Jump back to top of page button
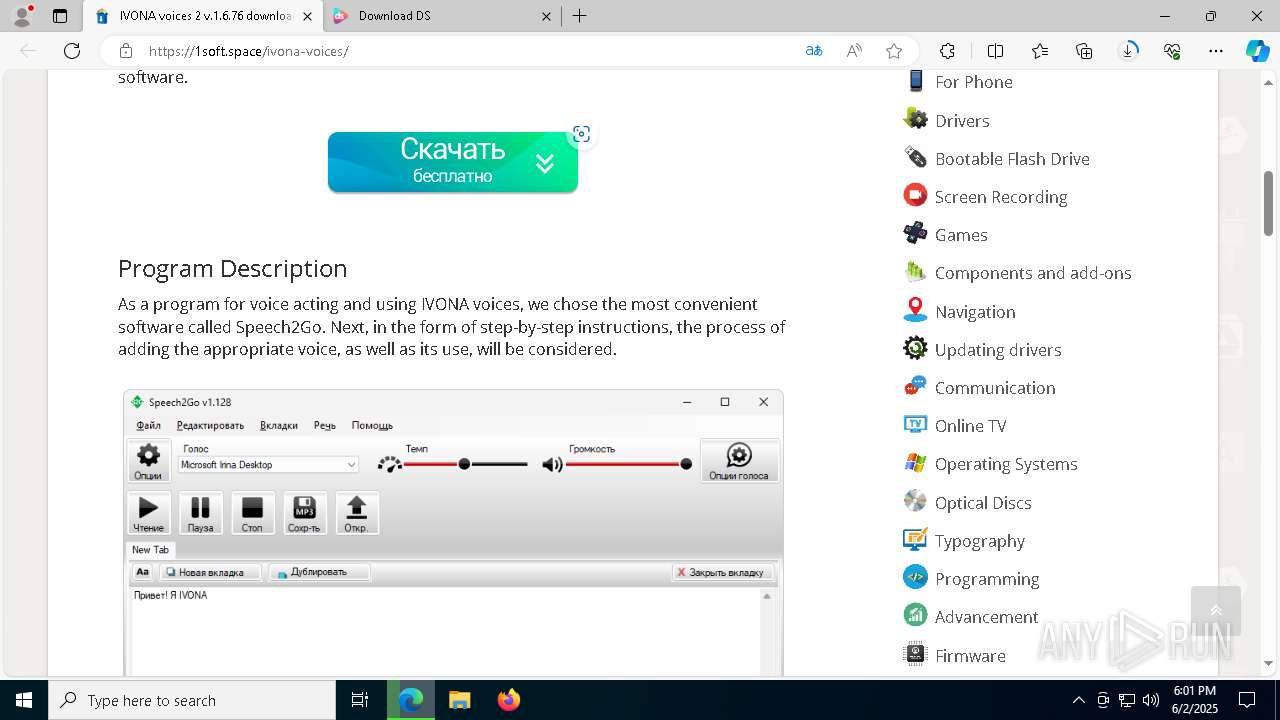 click(x=1216, y=611)
